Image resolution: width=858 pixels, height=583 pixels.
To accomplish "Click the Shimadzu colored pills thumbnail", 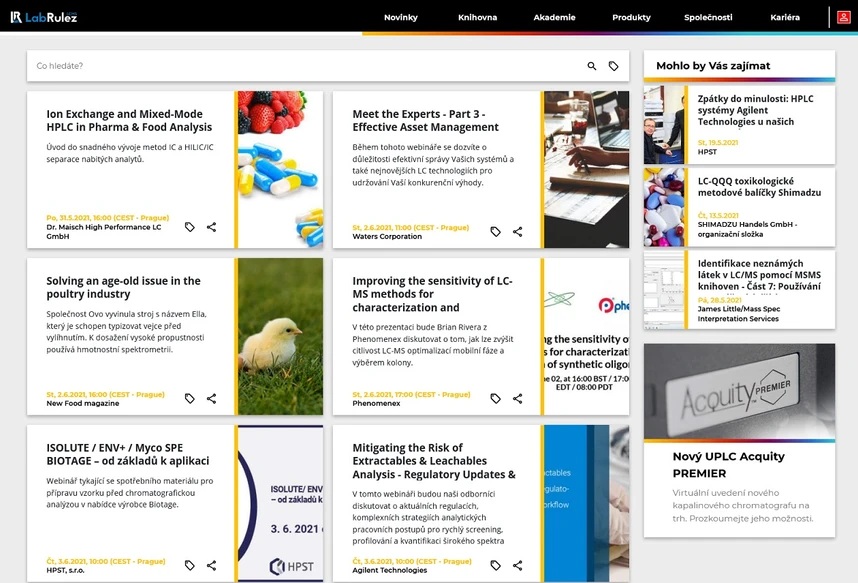I will pos(664,207).
